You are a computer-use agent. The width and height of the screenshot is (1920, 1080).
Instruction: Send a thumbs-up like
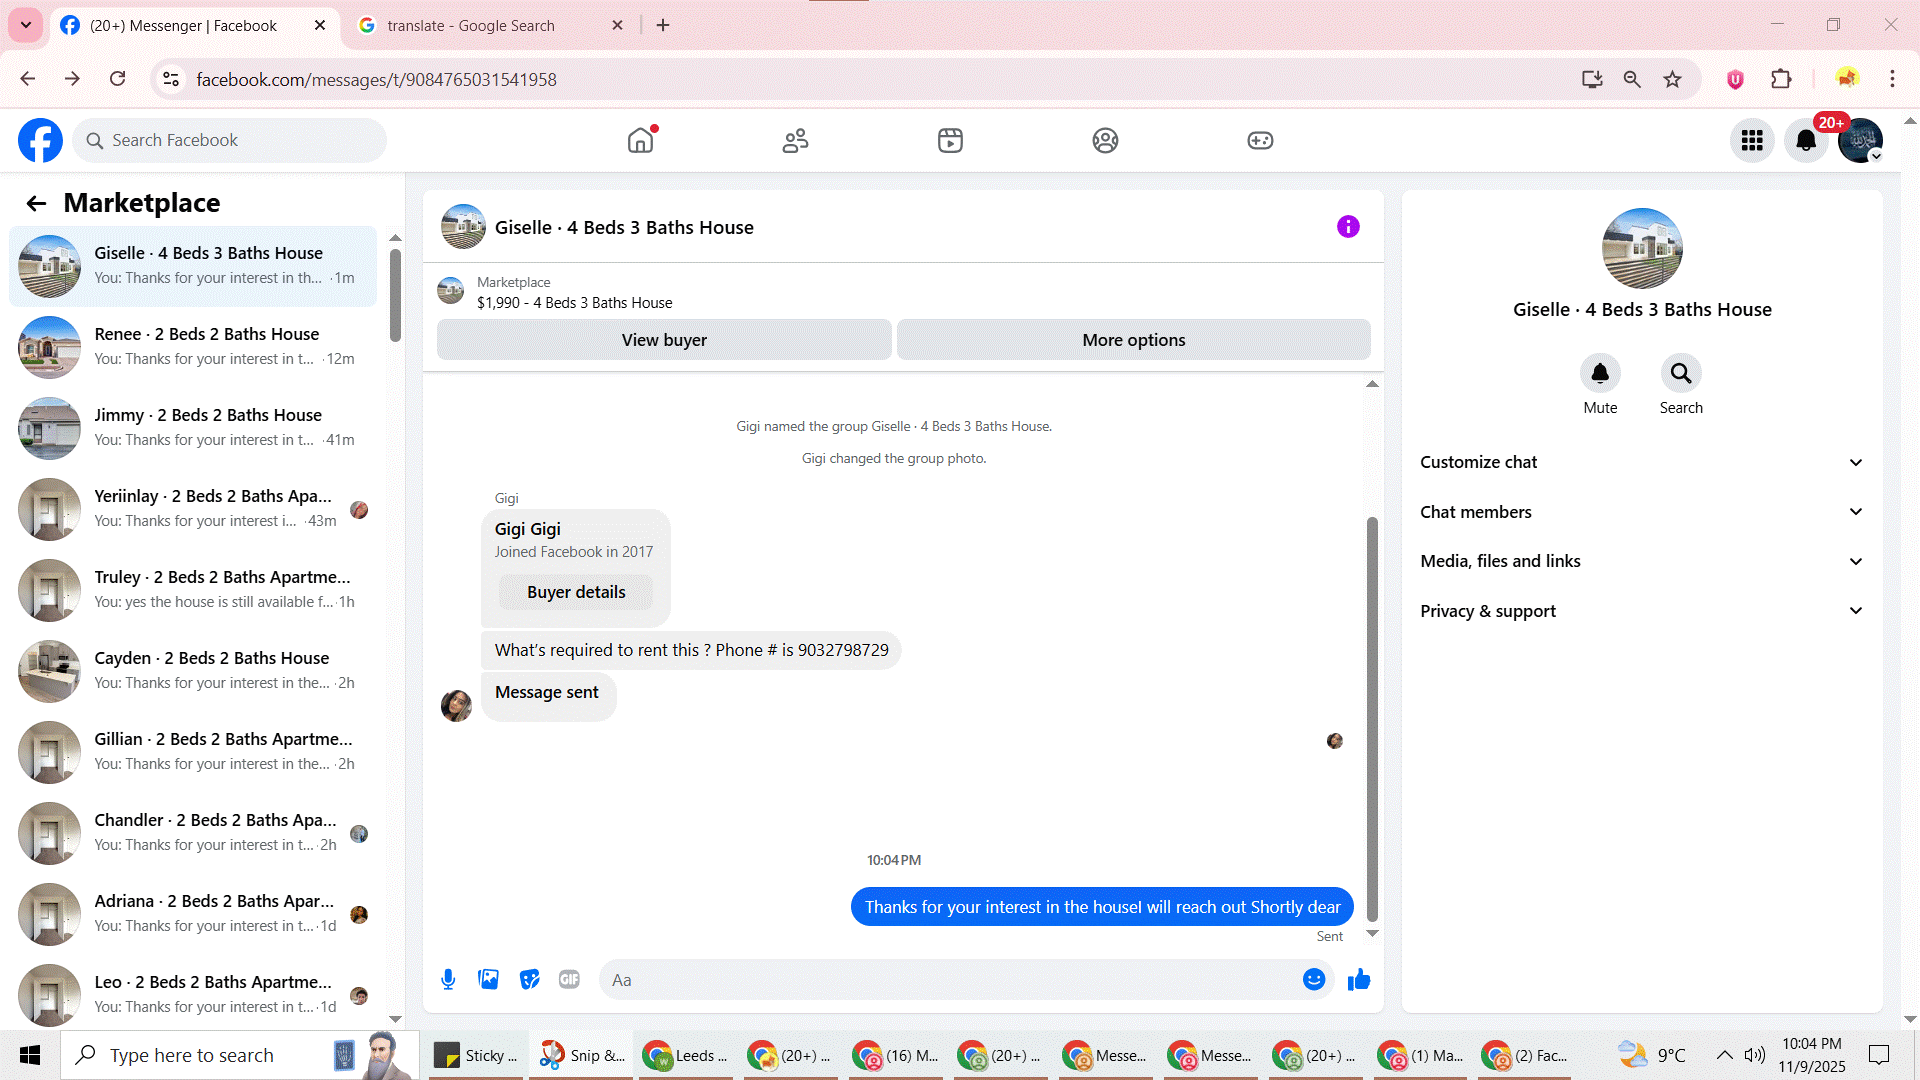pos(1358,980)
